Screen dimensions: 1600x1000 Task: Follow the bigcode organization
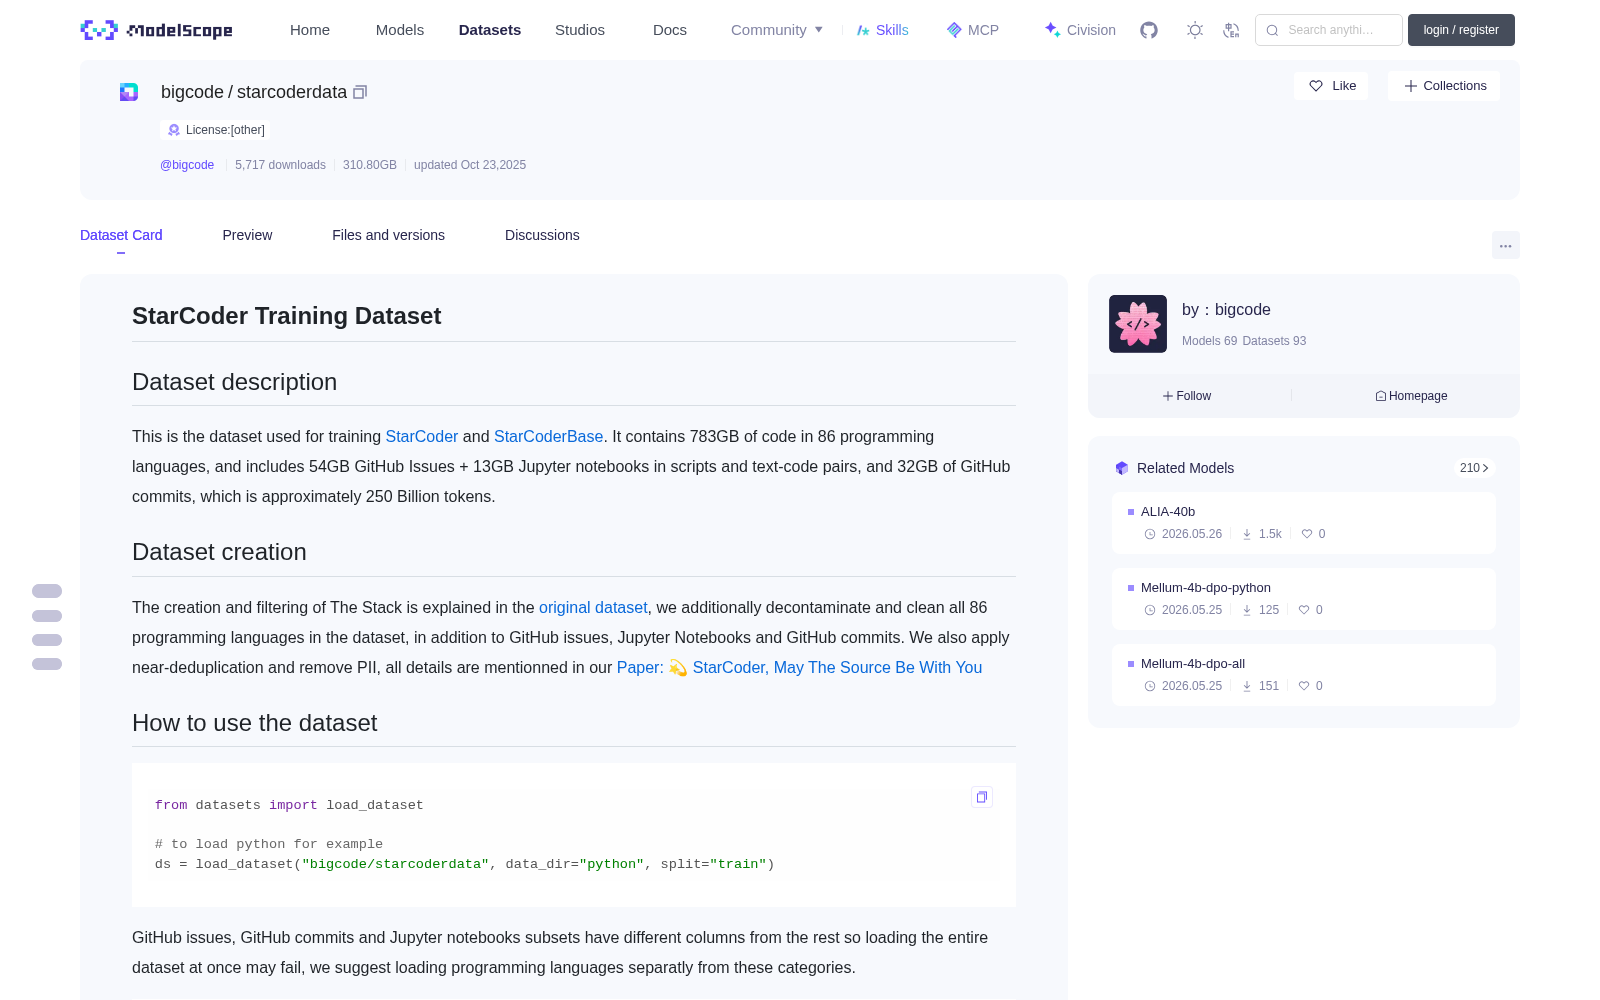(1187, 396)
